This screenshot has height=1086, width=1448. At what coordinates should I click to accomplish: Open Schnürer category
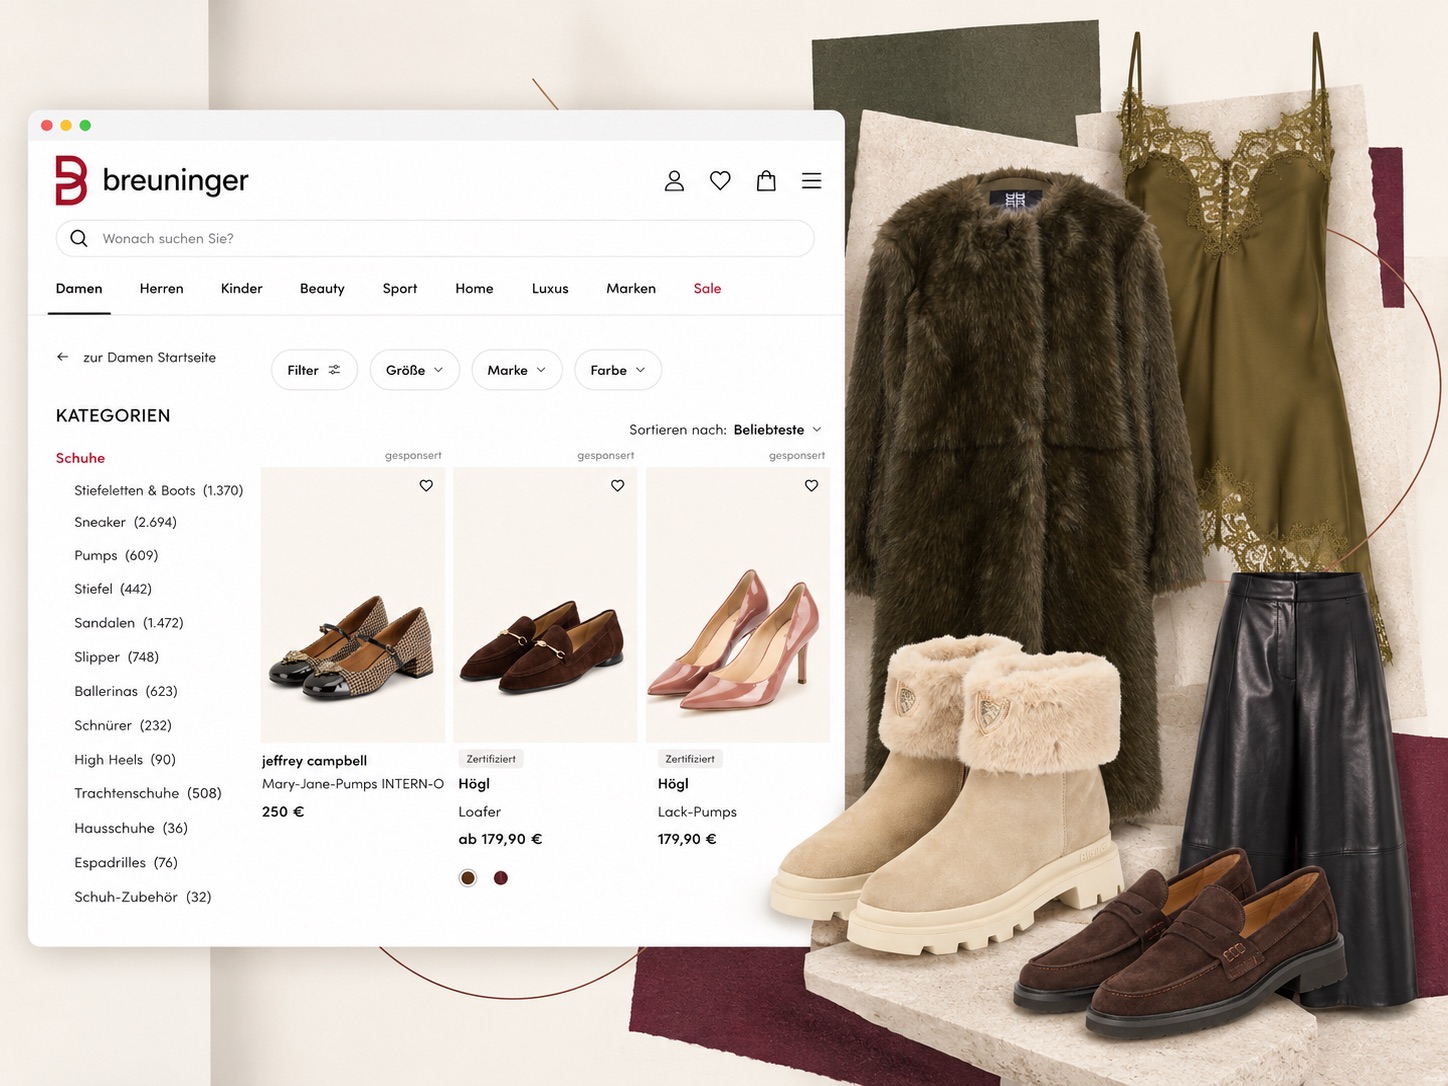click(x=122, y=725)
